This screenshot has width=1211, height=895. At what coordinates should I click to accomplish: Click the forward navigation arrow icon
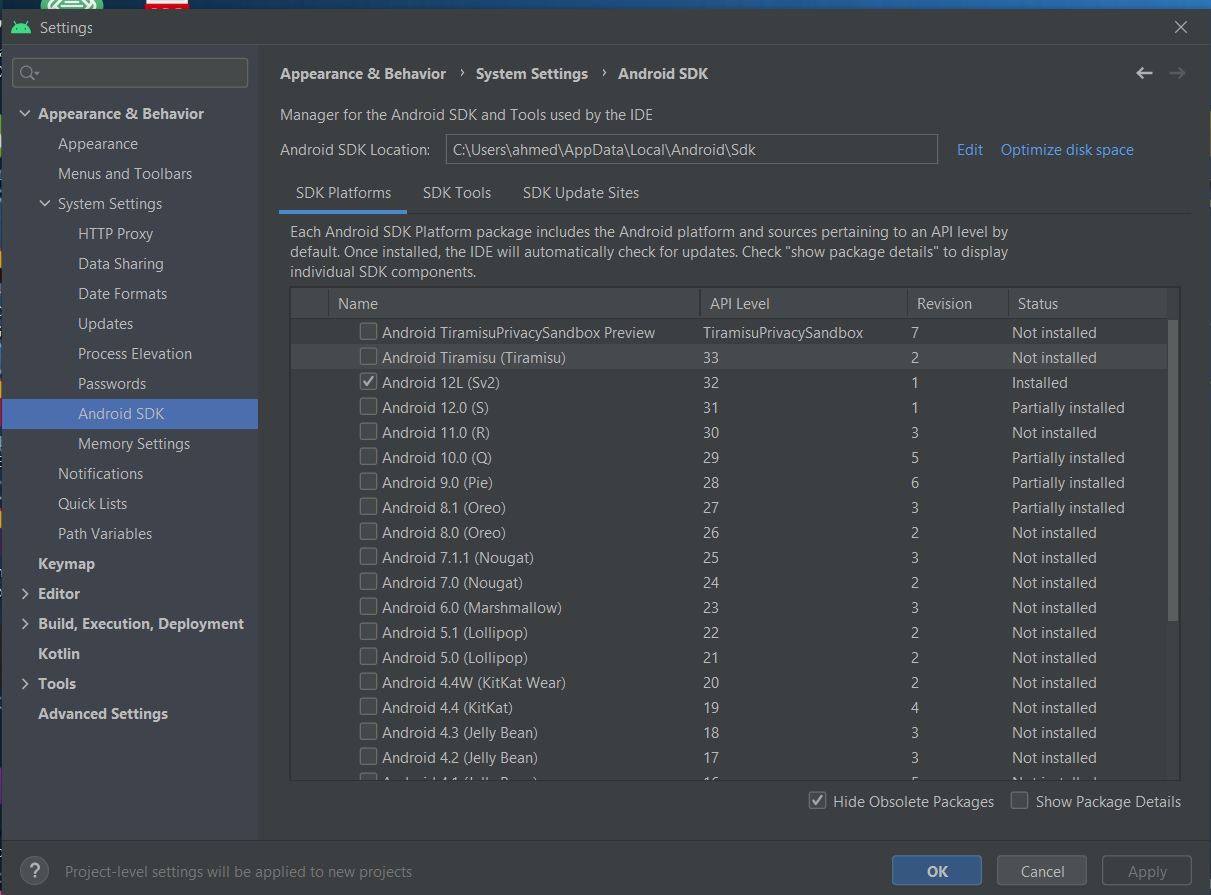coord(1177,73)
